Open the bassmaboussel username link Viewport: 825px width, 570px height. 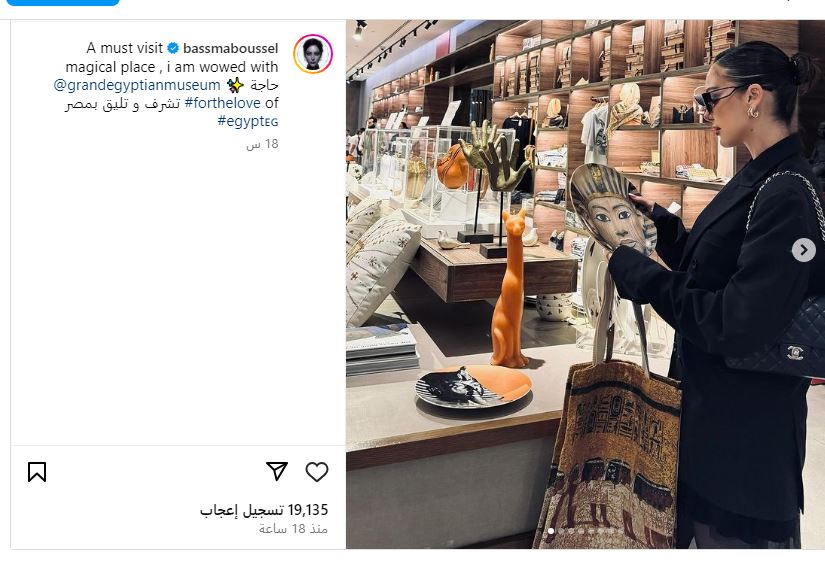[230, 48]
